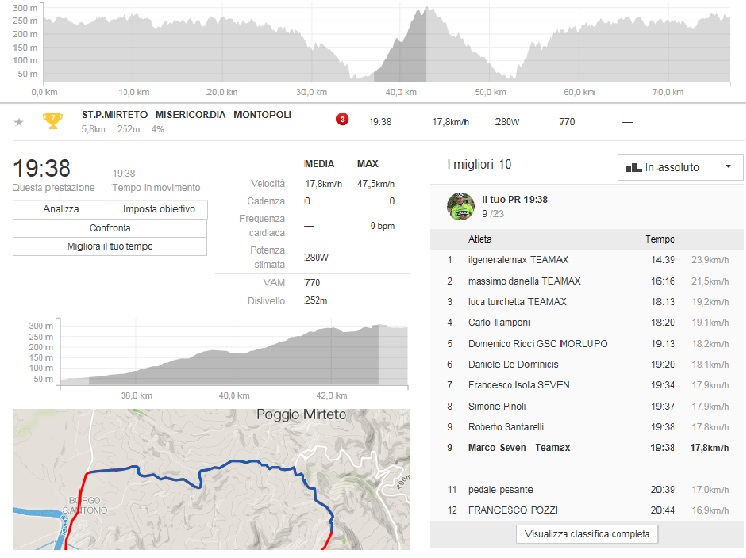The width and height of the screenshot is (746, 558).
Task: Open massimo danella TEAMAX profile
Action: (x=524, y=281)
